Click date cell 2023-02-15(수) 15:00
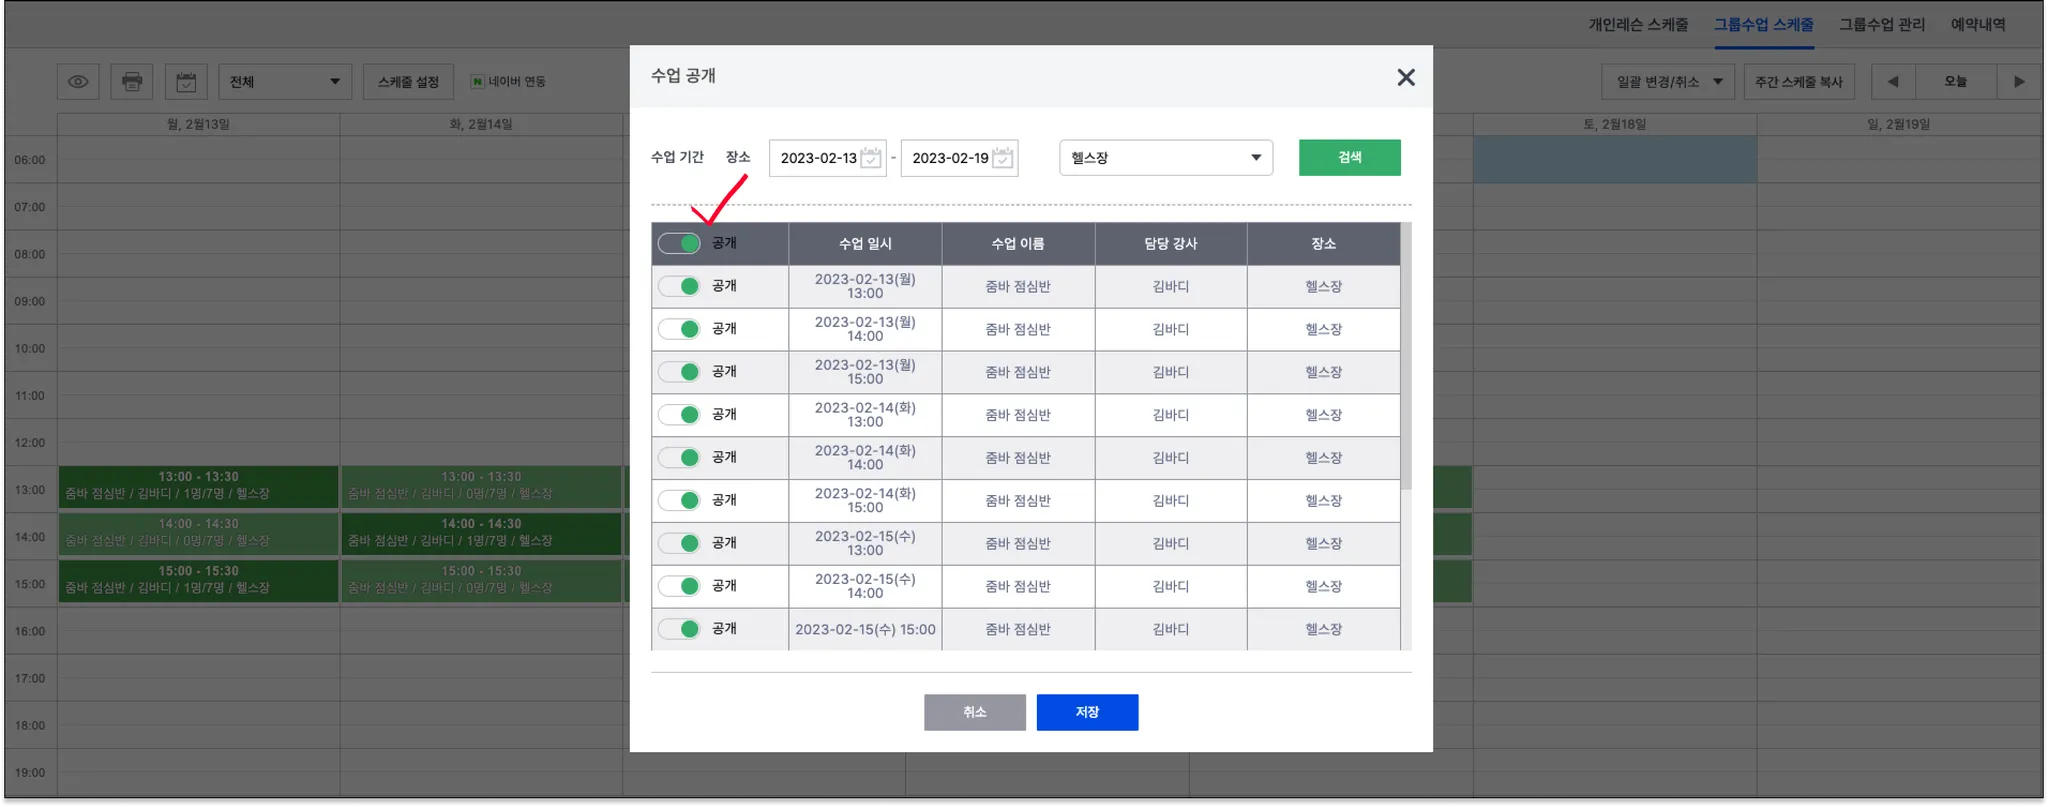This screenshot has width=2048, height=807. [865, 629]
